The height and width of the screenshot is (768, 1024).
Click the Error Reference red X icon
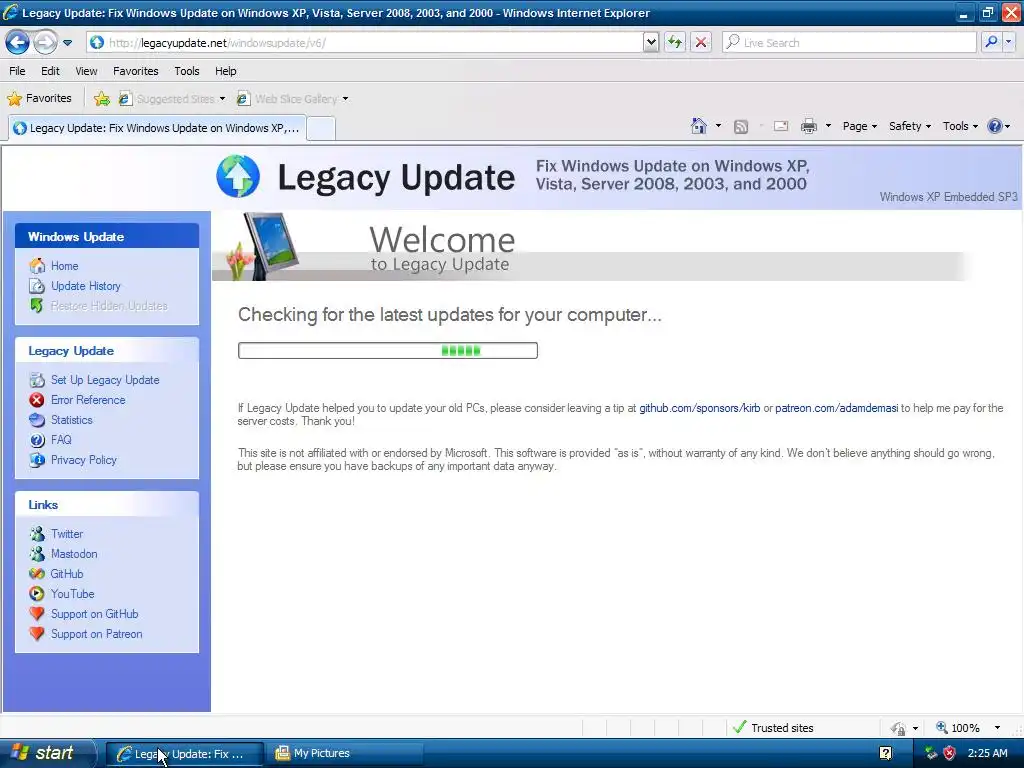click(x=37, y=400)
